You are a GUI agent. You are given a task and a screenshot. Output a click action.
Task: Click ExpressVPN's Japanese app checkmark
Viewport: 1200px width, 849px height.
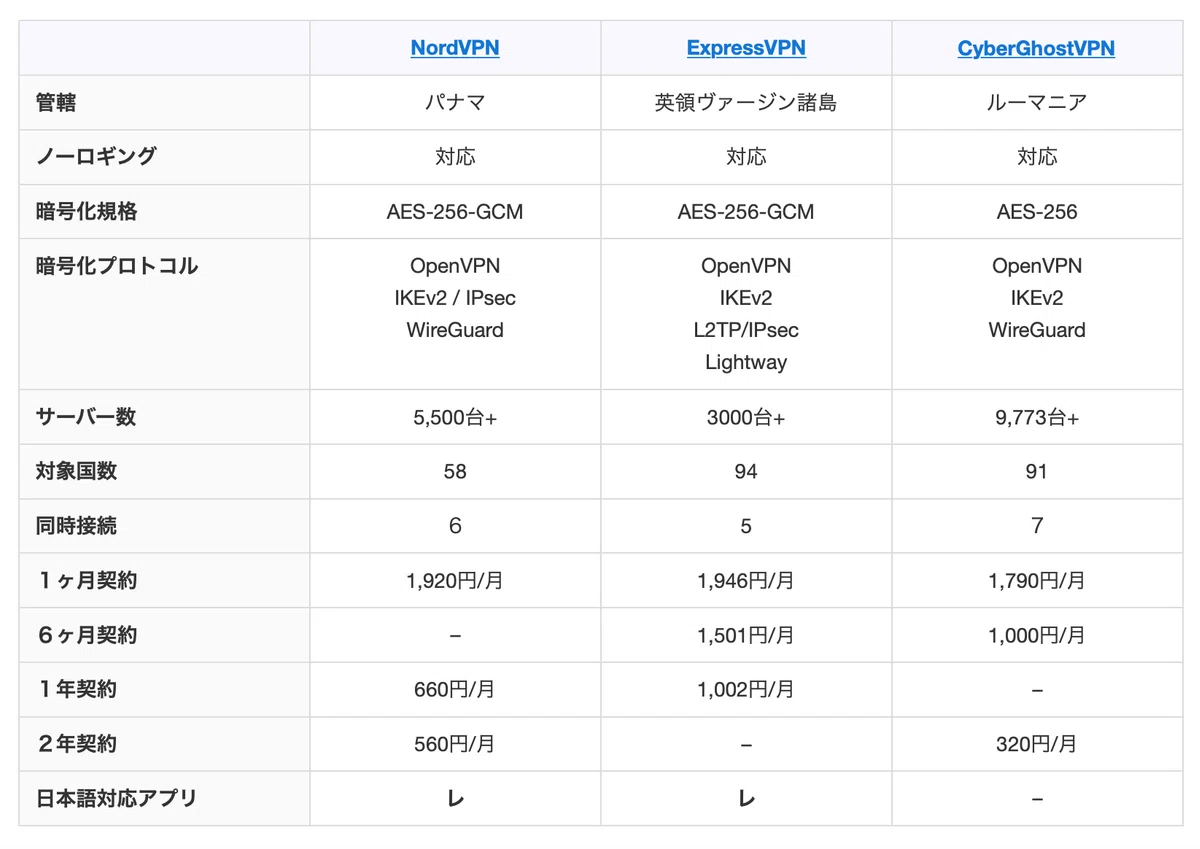tap(746, 798)
